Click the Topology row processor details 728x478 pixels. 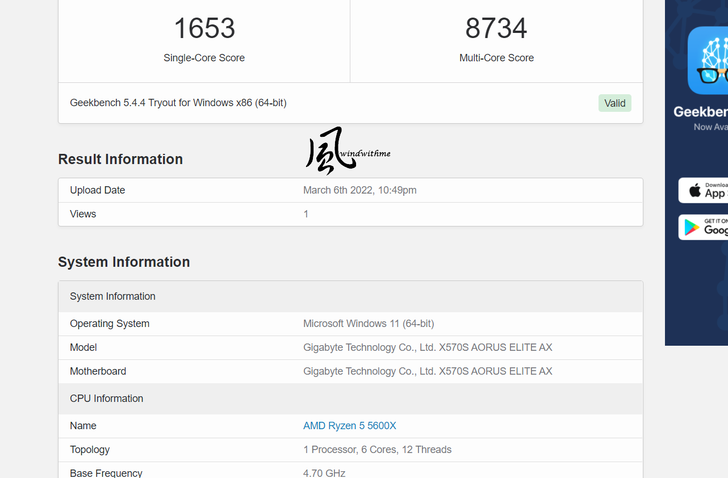pos(377,450)
